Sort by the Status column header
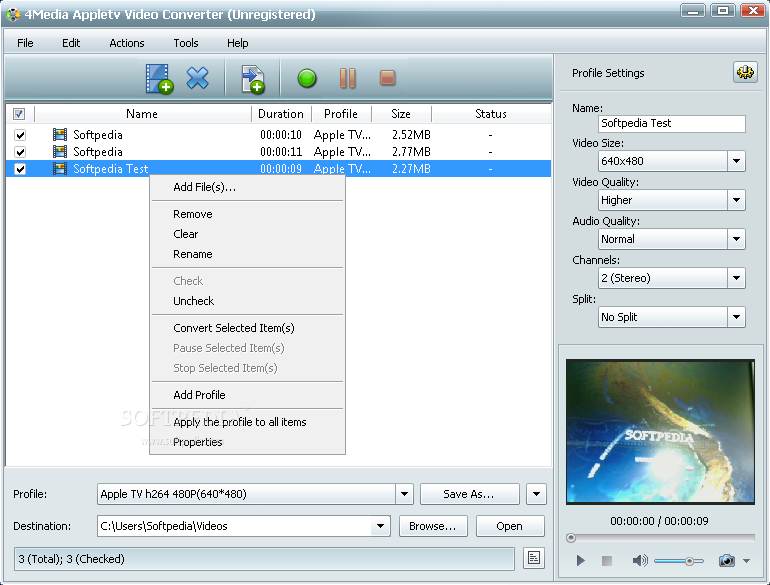This screenshot has height=585, width=770. [x=491, y=114]
